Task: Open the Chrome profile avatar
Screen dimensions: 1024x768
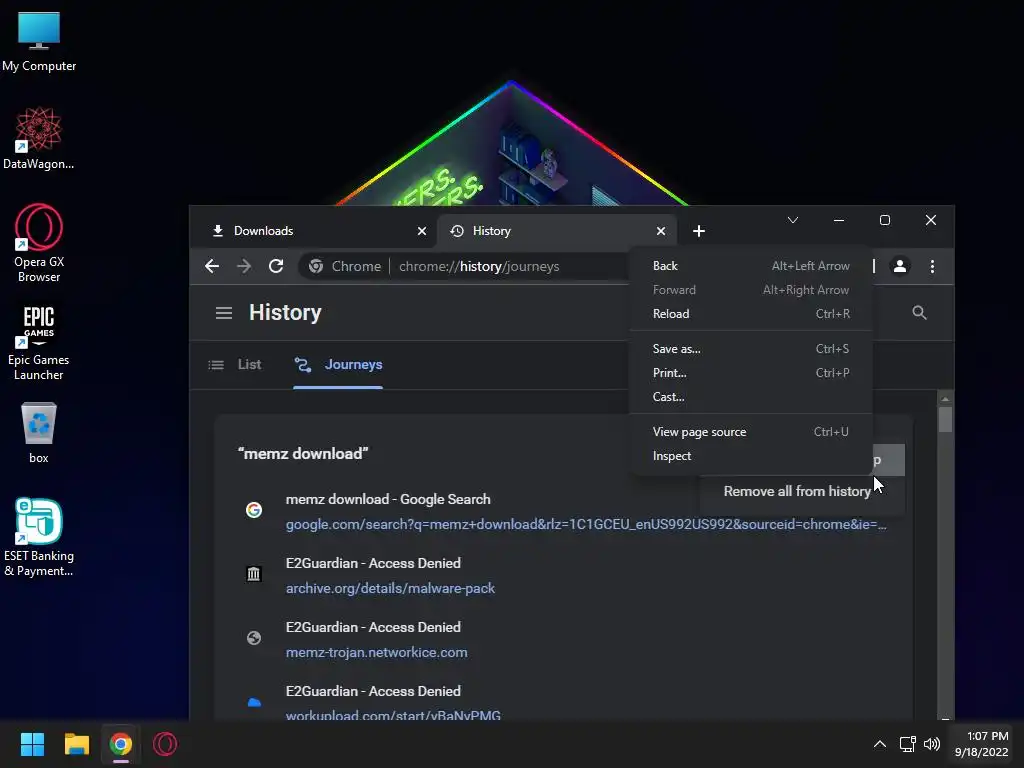Action: point(900,266)
